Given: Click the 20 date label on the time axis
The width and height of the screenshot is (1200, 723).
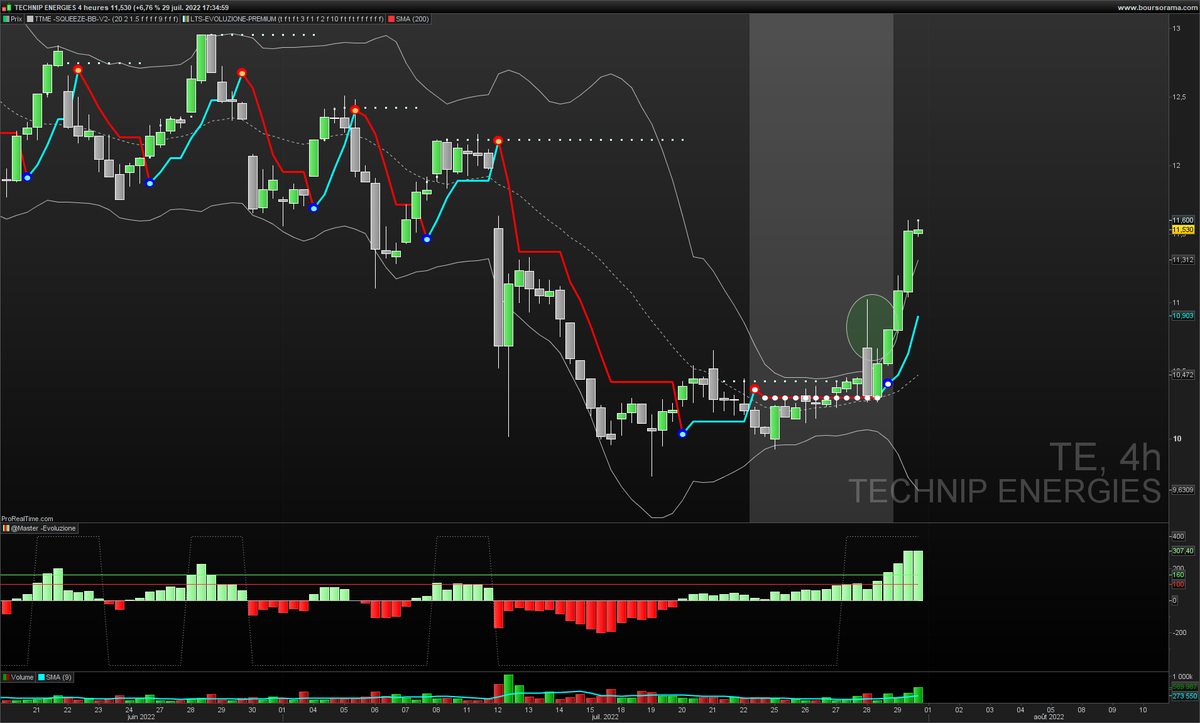Looking at the screenshot, I should coord(681,709).
